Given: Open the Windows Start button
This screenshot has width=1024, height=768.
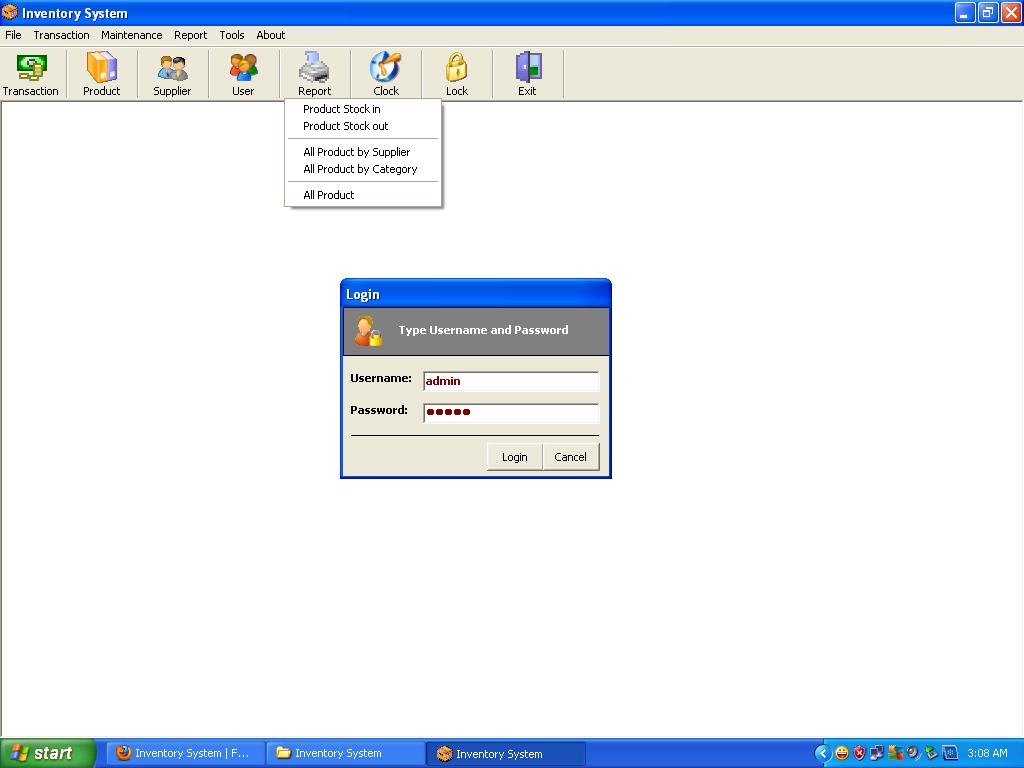Looking at the screenshot, I should [x=47, y=753].
